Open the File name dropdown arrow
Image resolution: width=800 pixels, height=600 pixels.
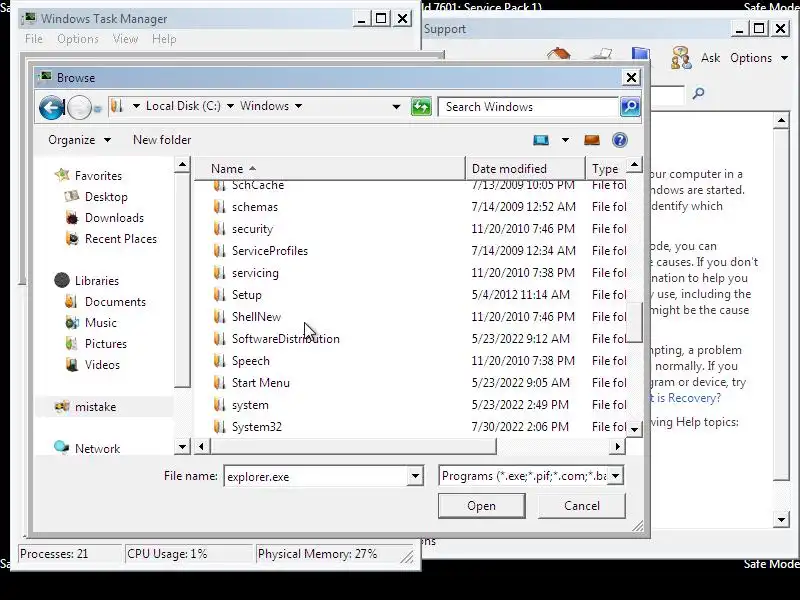click(415, 476)
